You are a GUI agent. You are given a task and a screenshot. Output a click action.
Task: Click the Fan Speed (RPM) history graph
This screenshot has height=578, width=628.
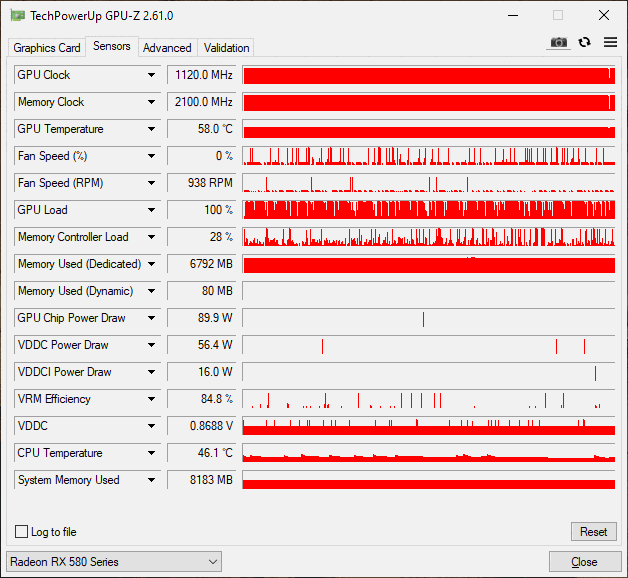coord(429,183)
